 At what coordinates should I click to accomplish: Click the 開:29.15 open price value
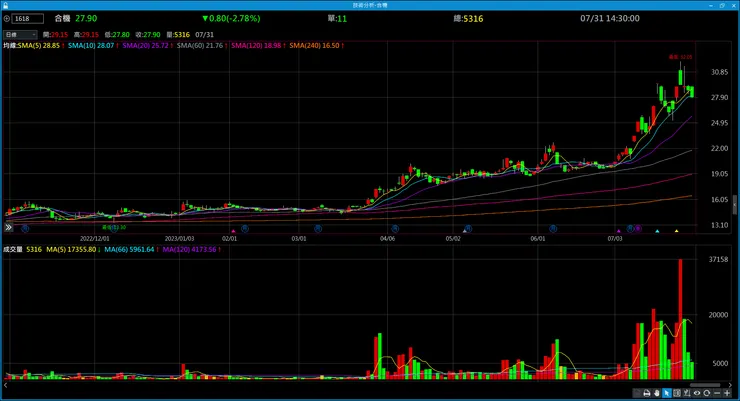pyautogui.click(x=55, y=35)
